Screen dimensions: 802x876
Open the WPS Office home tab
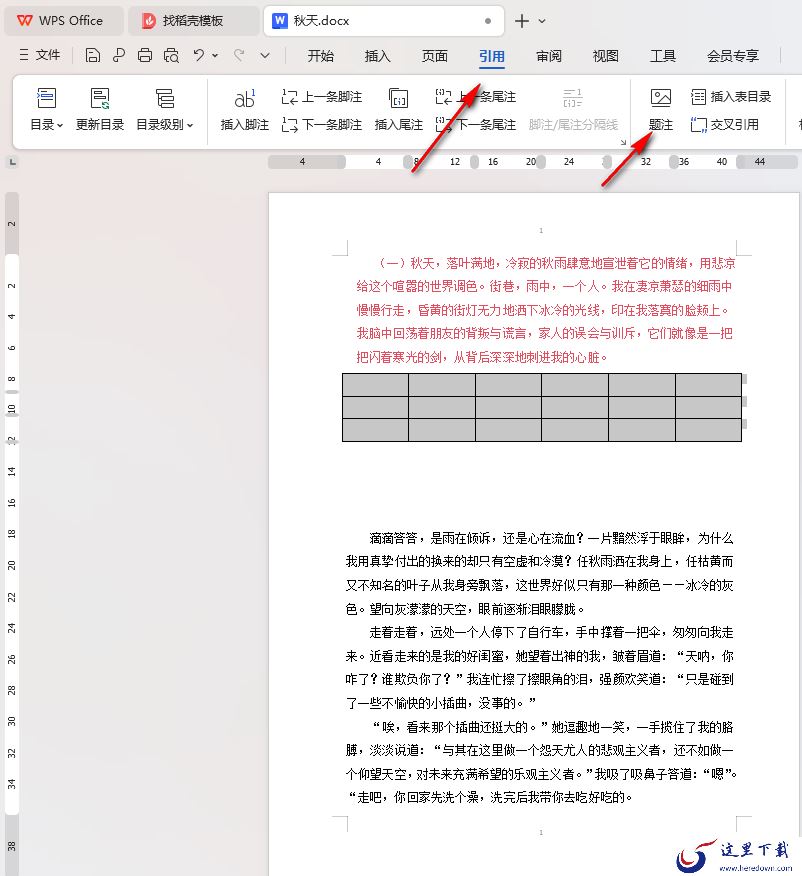63,21
